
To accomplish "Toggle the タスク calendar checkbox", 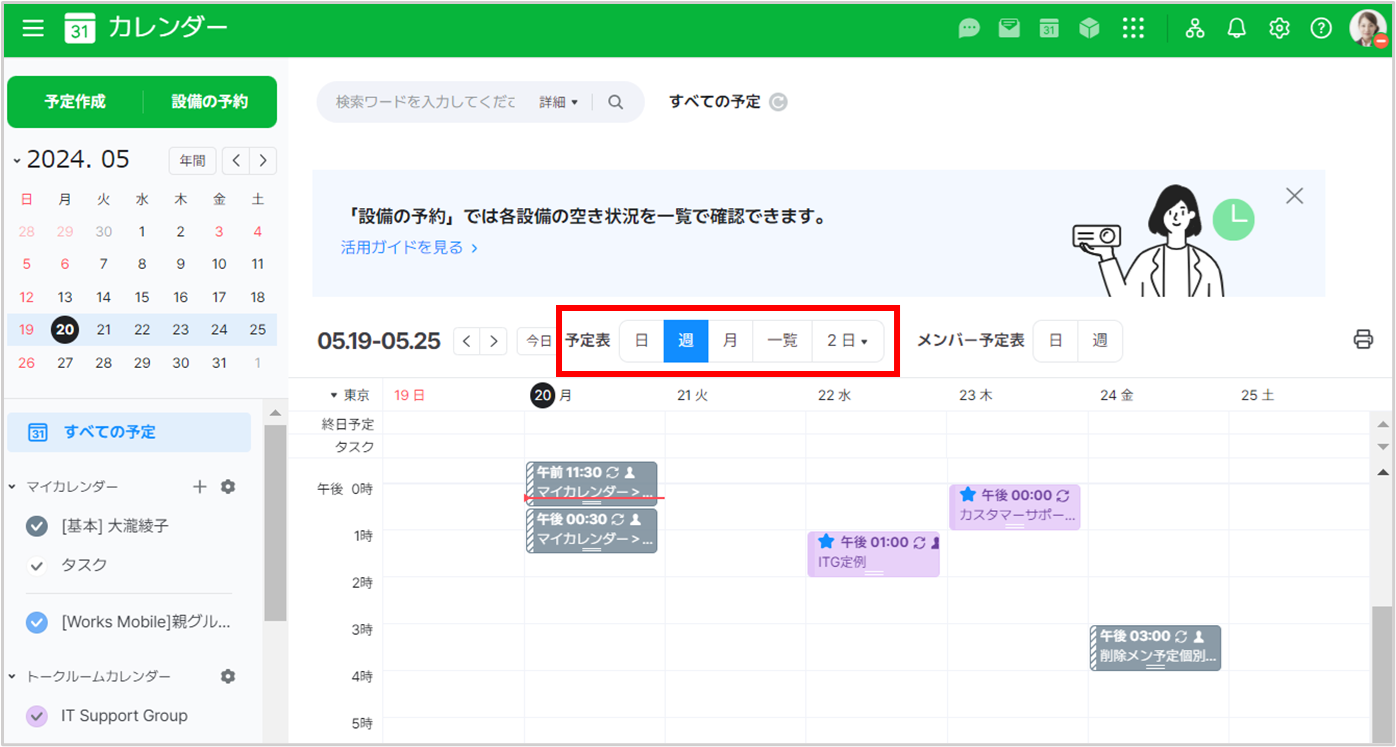I will (37, 565).
